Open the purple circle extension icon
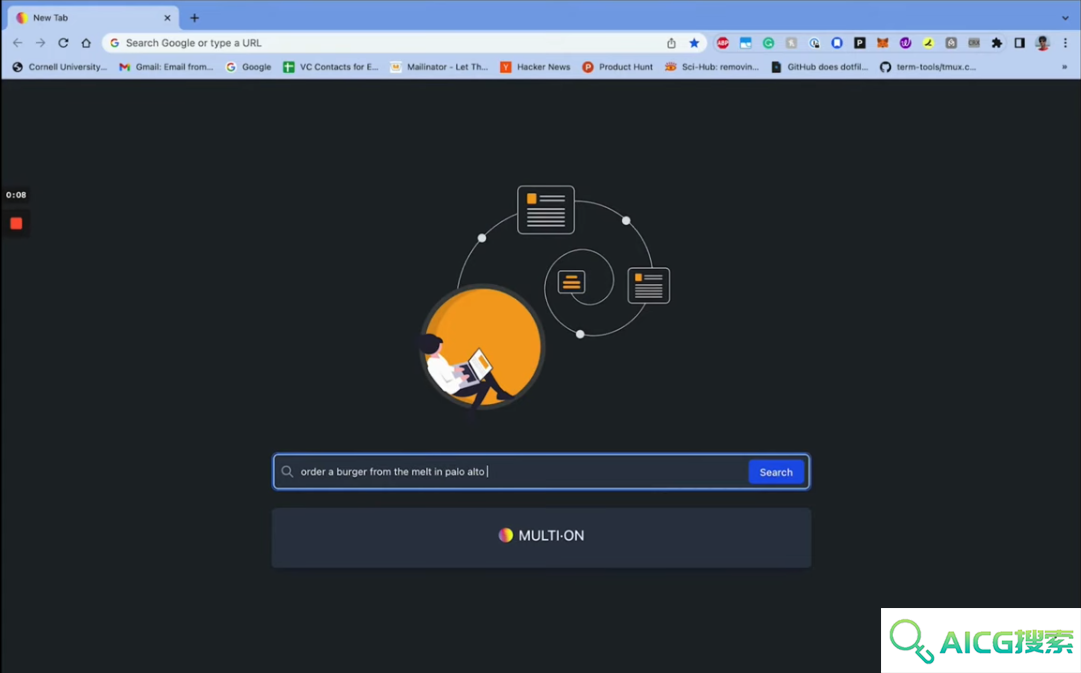This screenshot has height=673, width=1081. [905, 43]
